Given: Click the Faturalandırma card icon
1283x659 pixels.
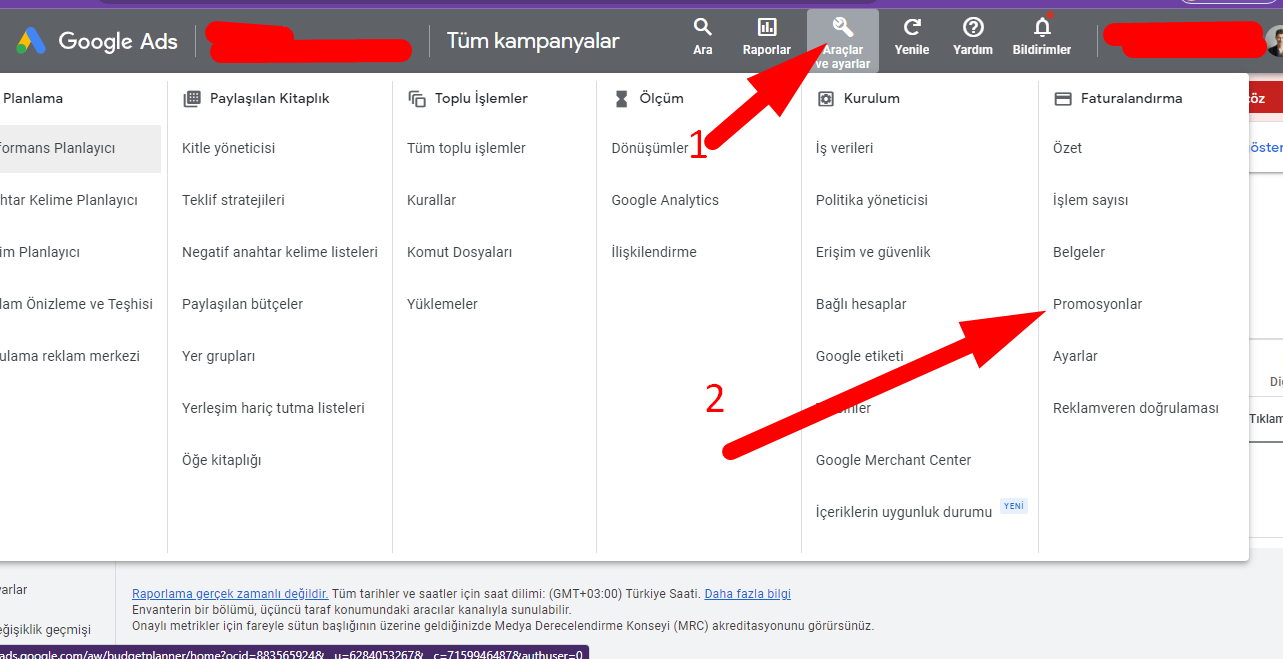Looking at the screenshot, I should coord(1063,98).
